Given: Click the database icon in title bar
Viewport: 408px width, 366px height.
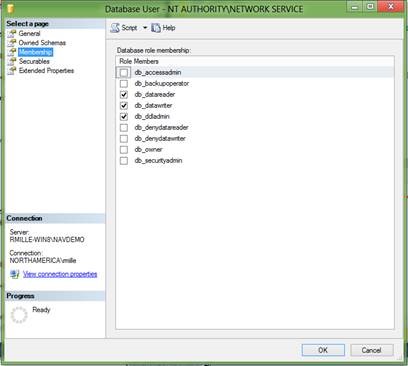Looking at the screenshot, I should pos(11,8).
